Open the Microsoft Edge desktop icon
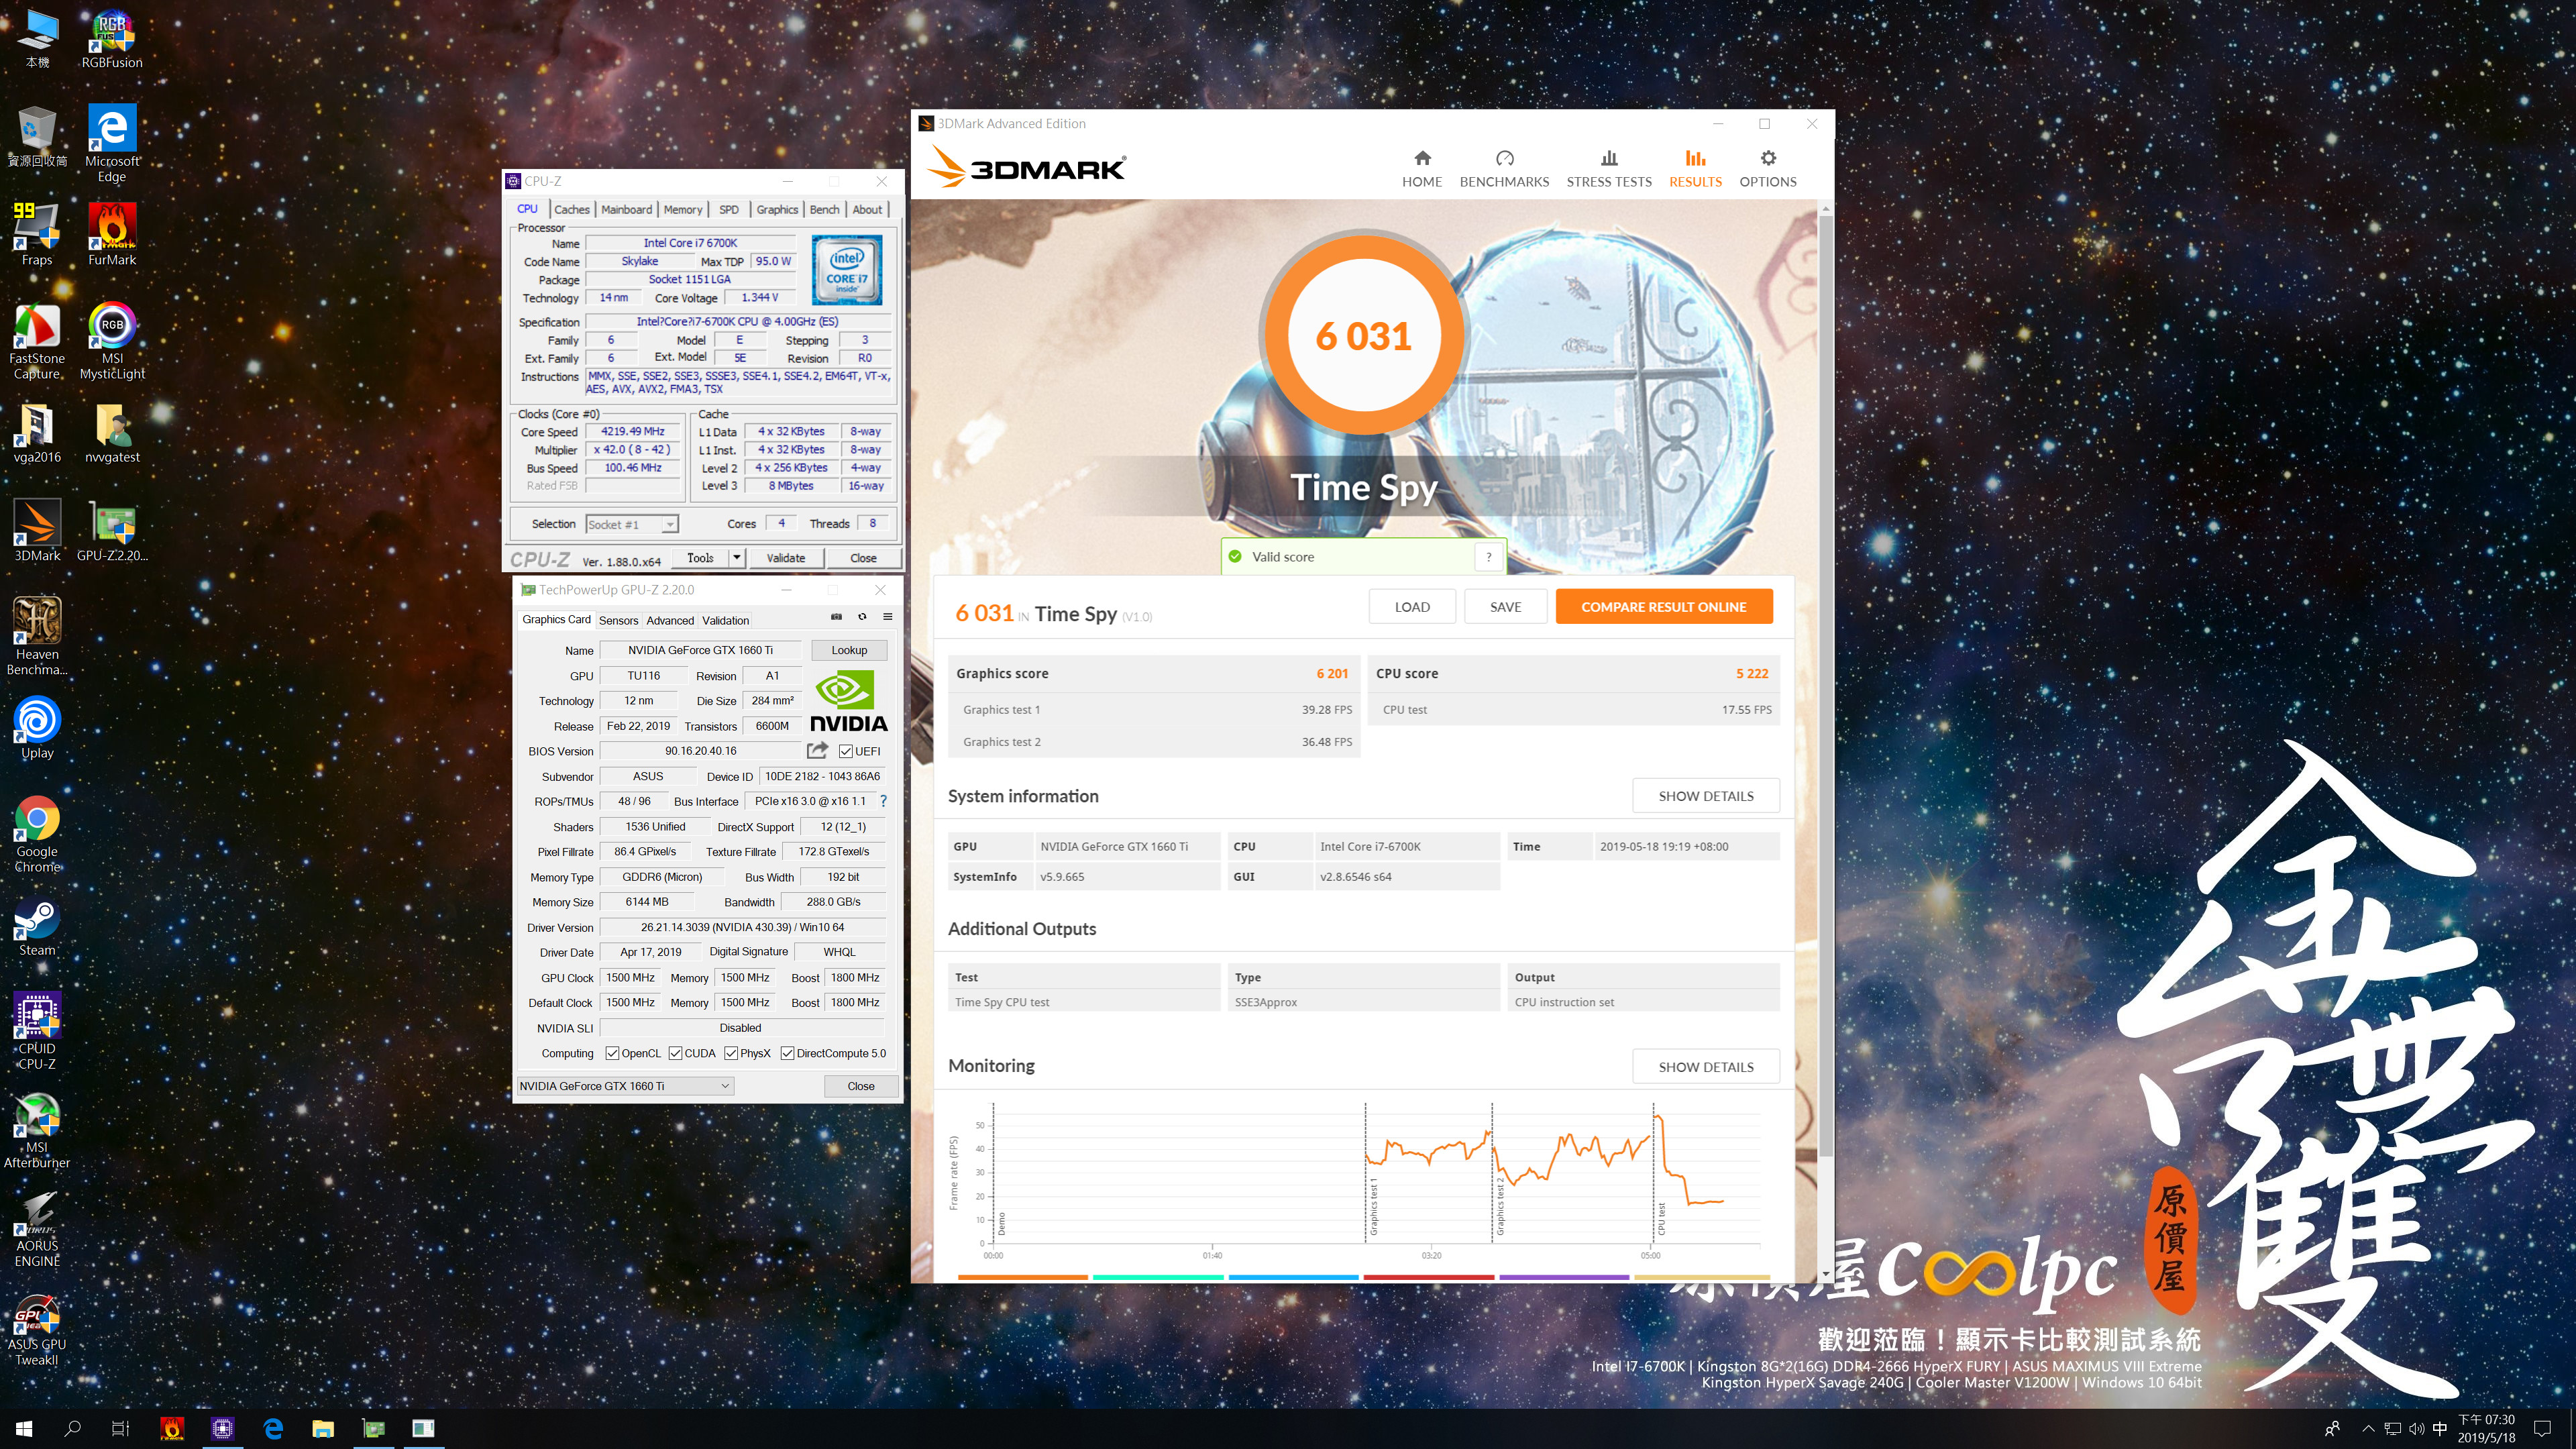Viewport: 2576px width, 1449px height. click(x=112, y=143)
